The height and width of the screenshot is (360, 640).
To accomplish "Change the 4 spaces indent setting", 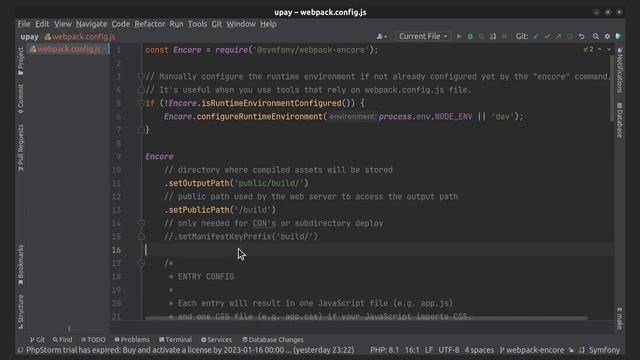I will [479, 350].
